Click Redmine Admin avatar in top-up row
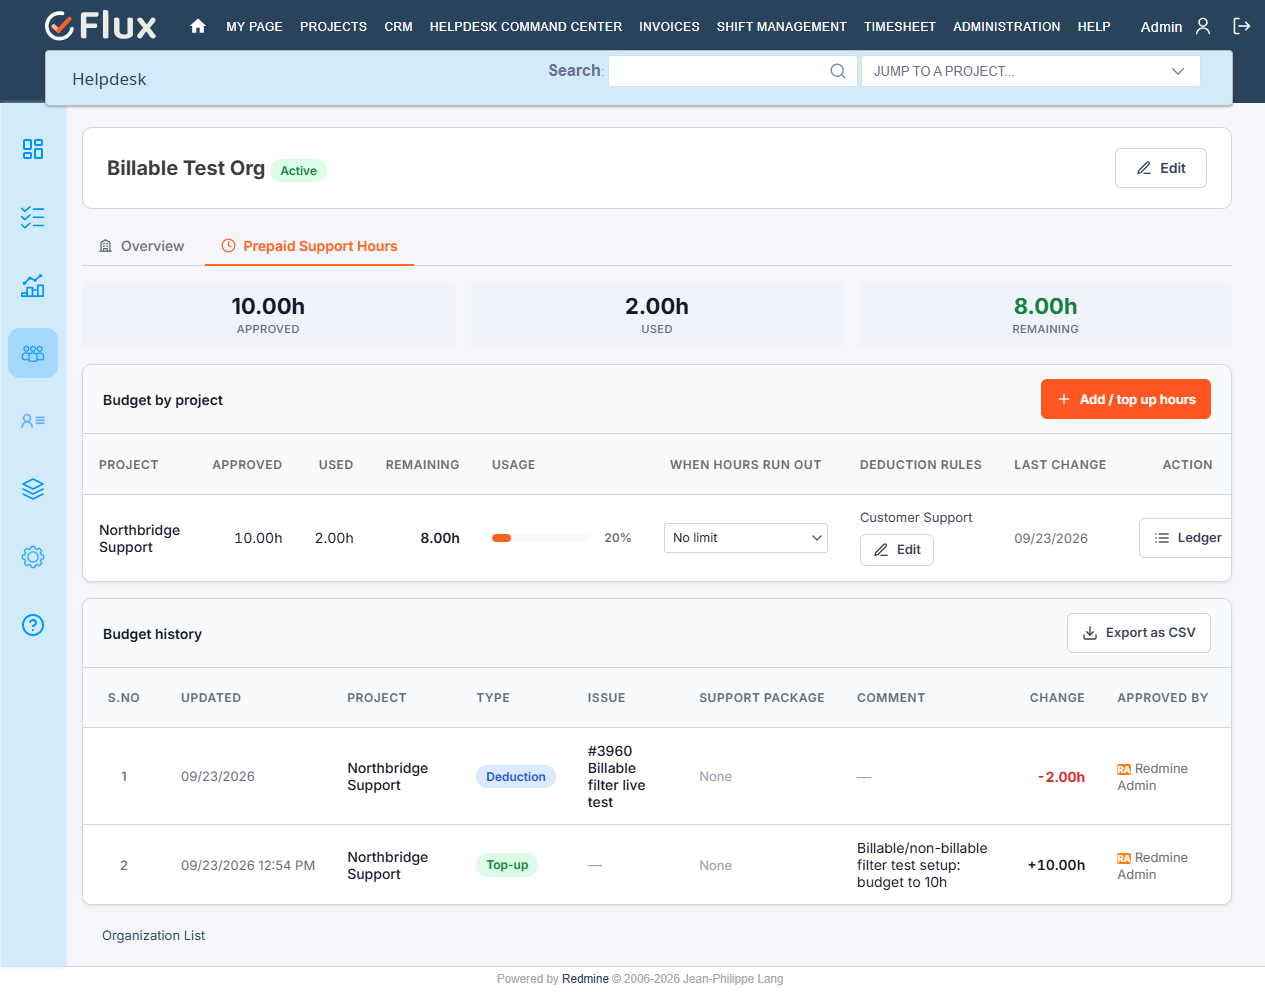Image resolution: width=1265 pixels, height=1005 pixels. point(1124,858)
